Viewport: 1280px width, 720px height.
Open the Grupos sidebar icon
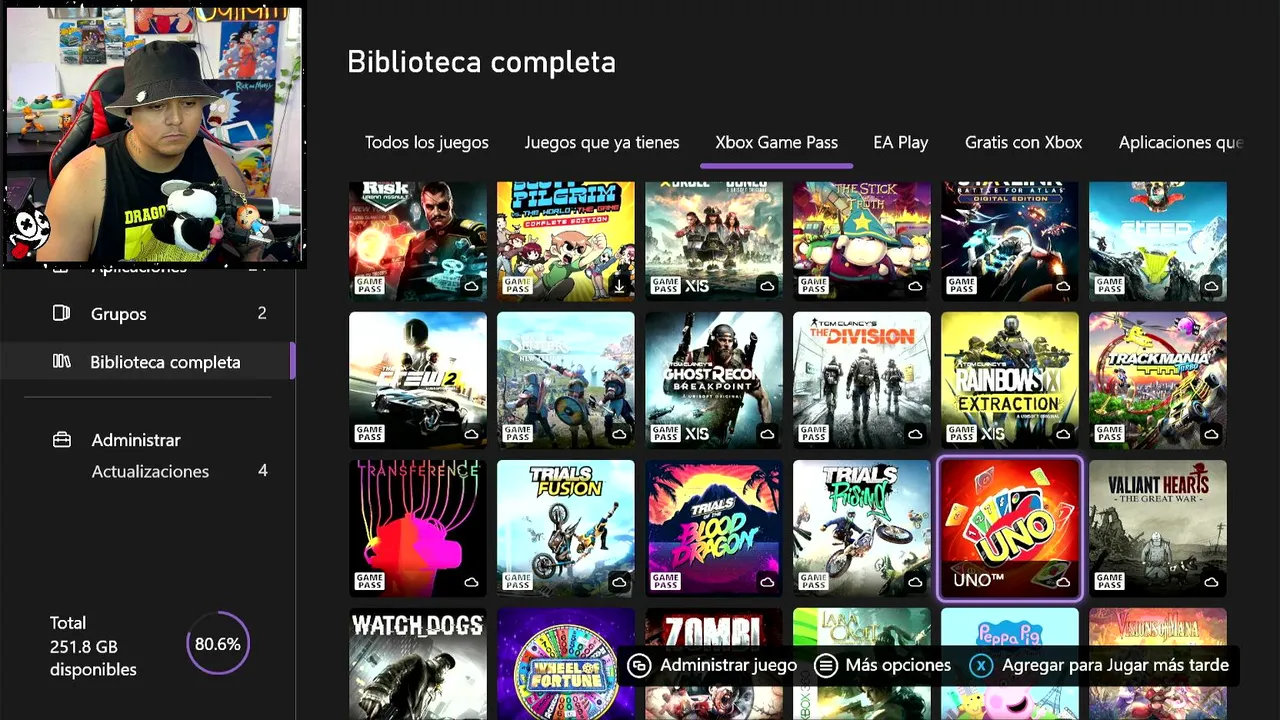(x=61, y=313)
